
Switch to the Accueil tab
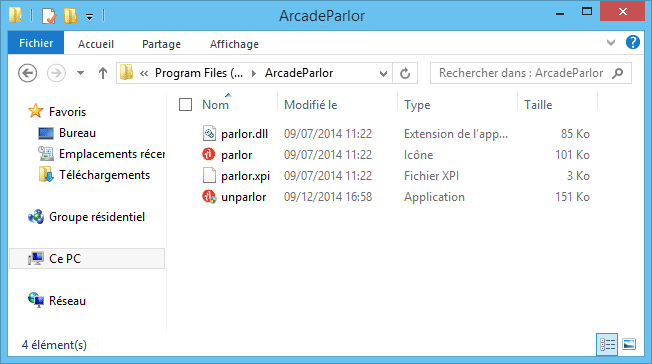click(x=96, y=44)
